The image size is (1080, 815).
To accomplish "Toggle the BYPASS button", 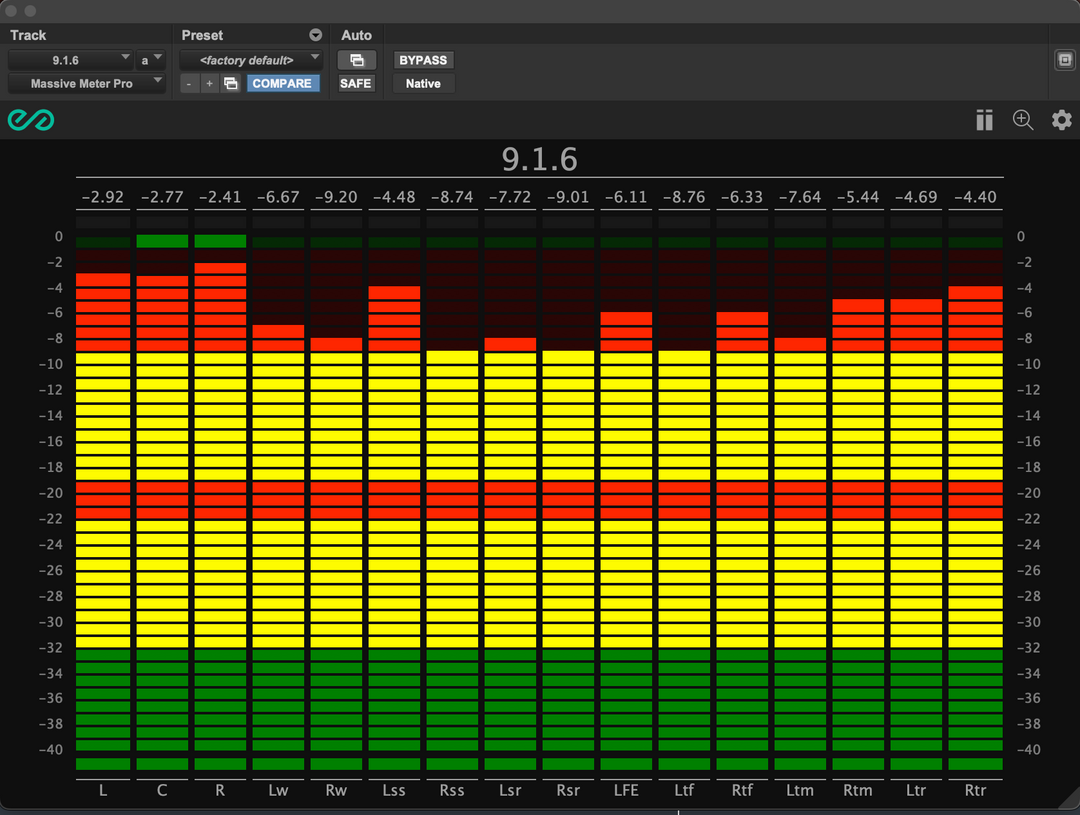I will (x=423, y=60).
